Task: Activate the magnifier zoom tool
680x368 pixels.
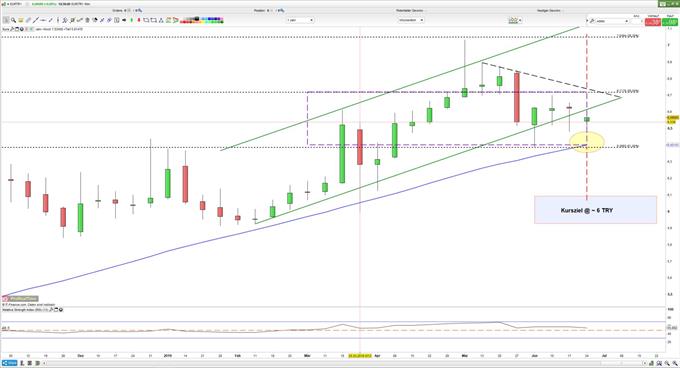Action: 13,20
